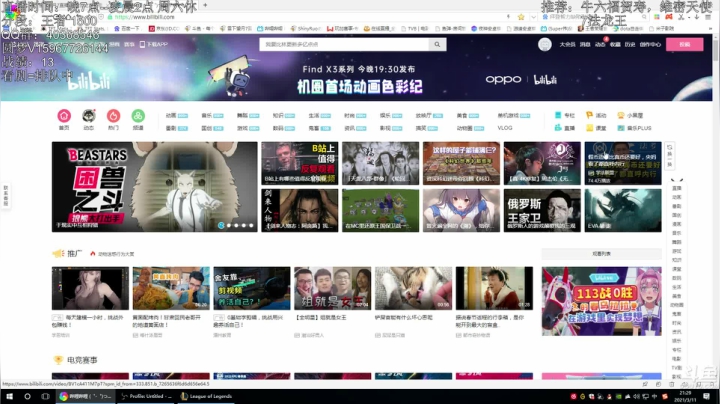Open the Profile: Untitled taskbar item
This screenshot has height=404, width=720.
coord(146,396)
